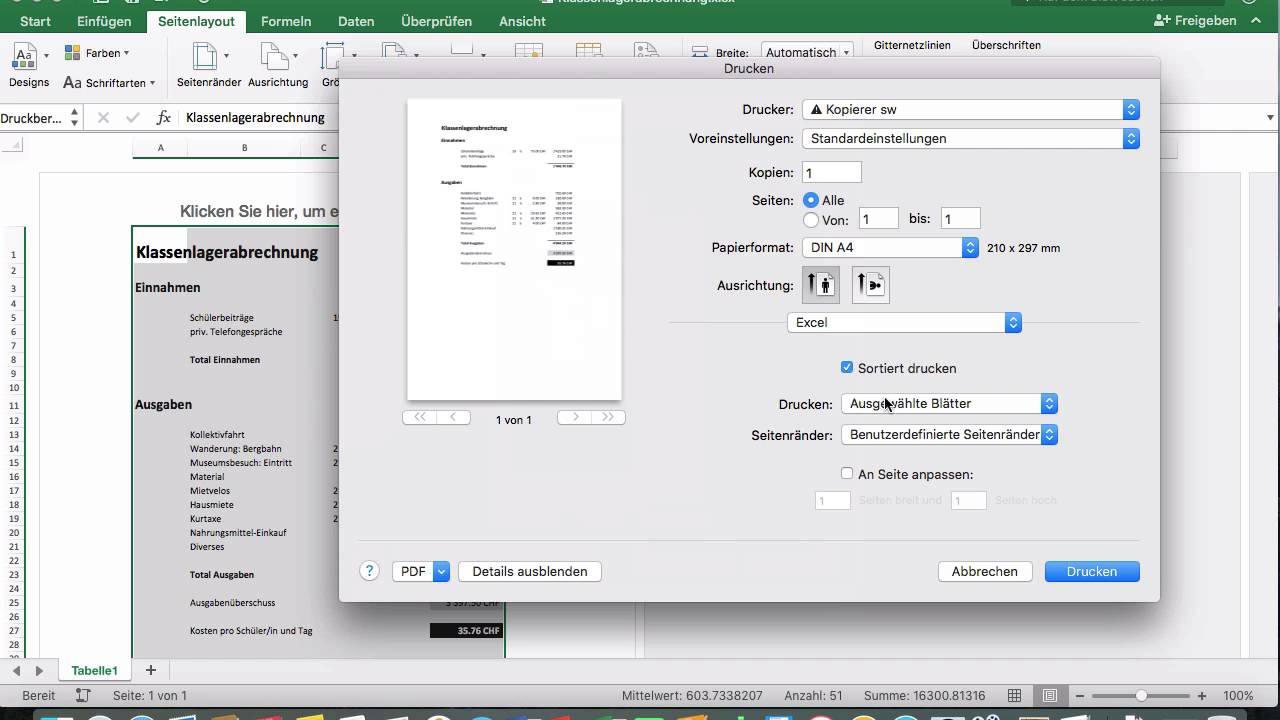Click the Kopien copies input field
Screen dimensions: 1280x720
click(x=832, y=173)
